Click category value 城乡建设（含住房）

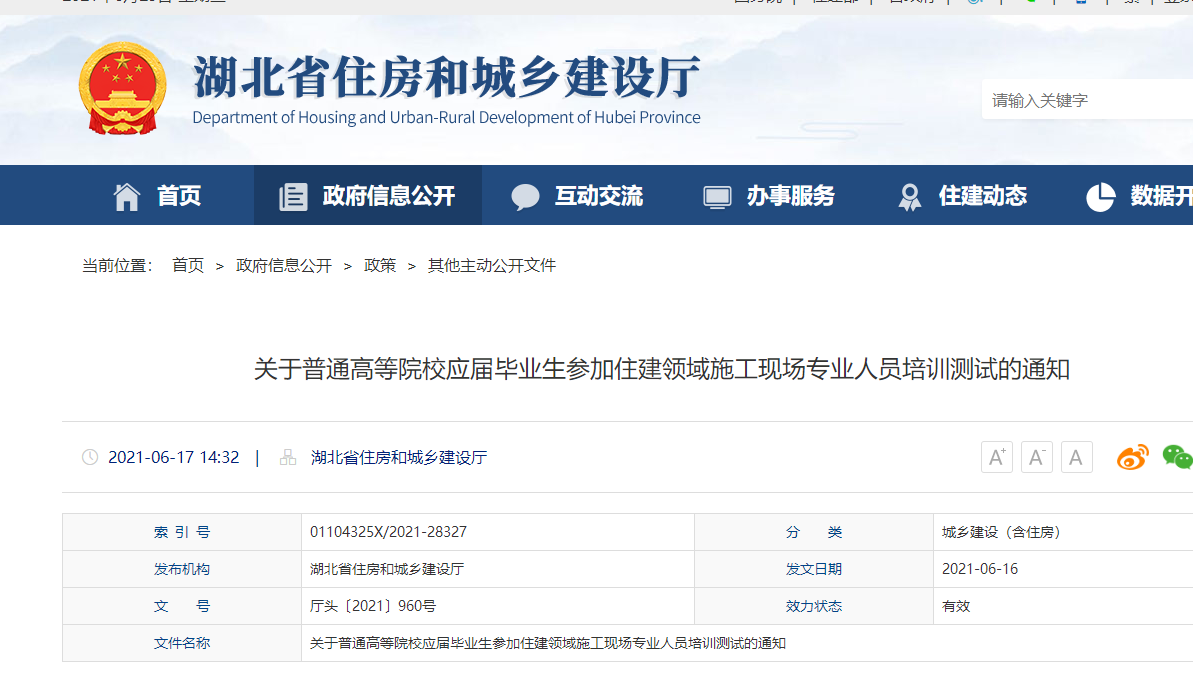pos(1002,532)
